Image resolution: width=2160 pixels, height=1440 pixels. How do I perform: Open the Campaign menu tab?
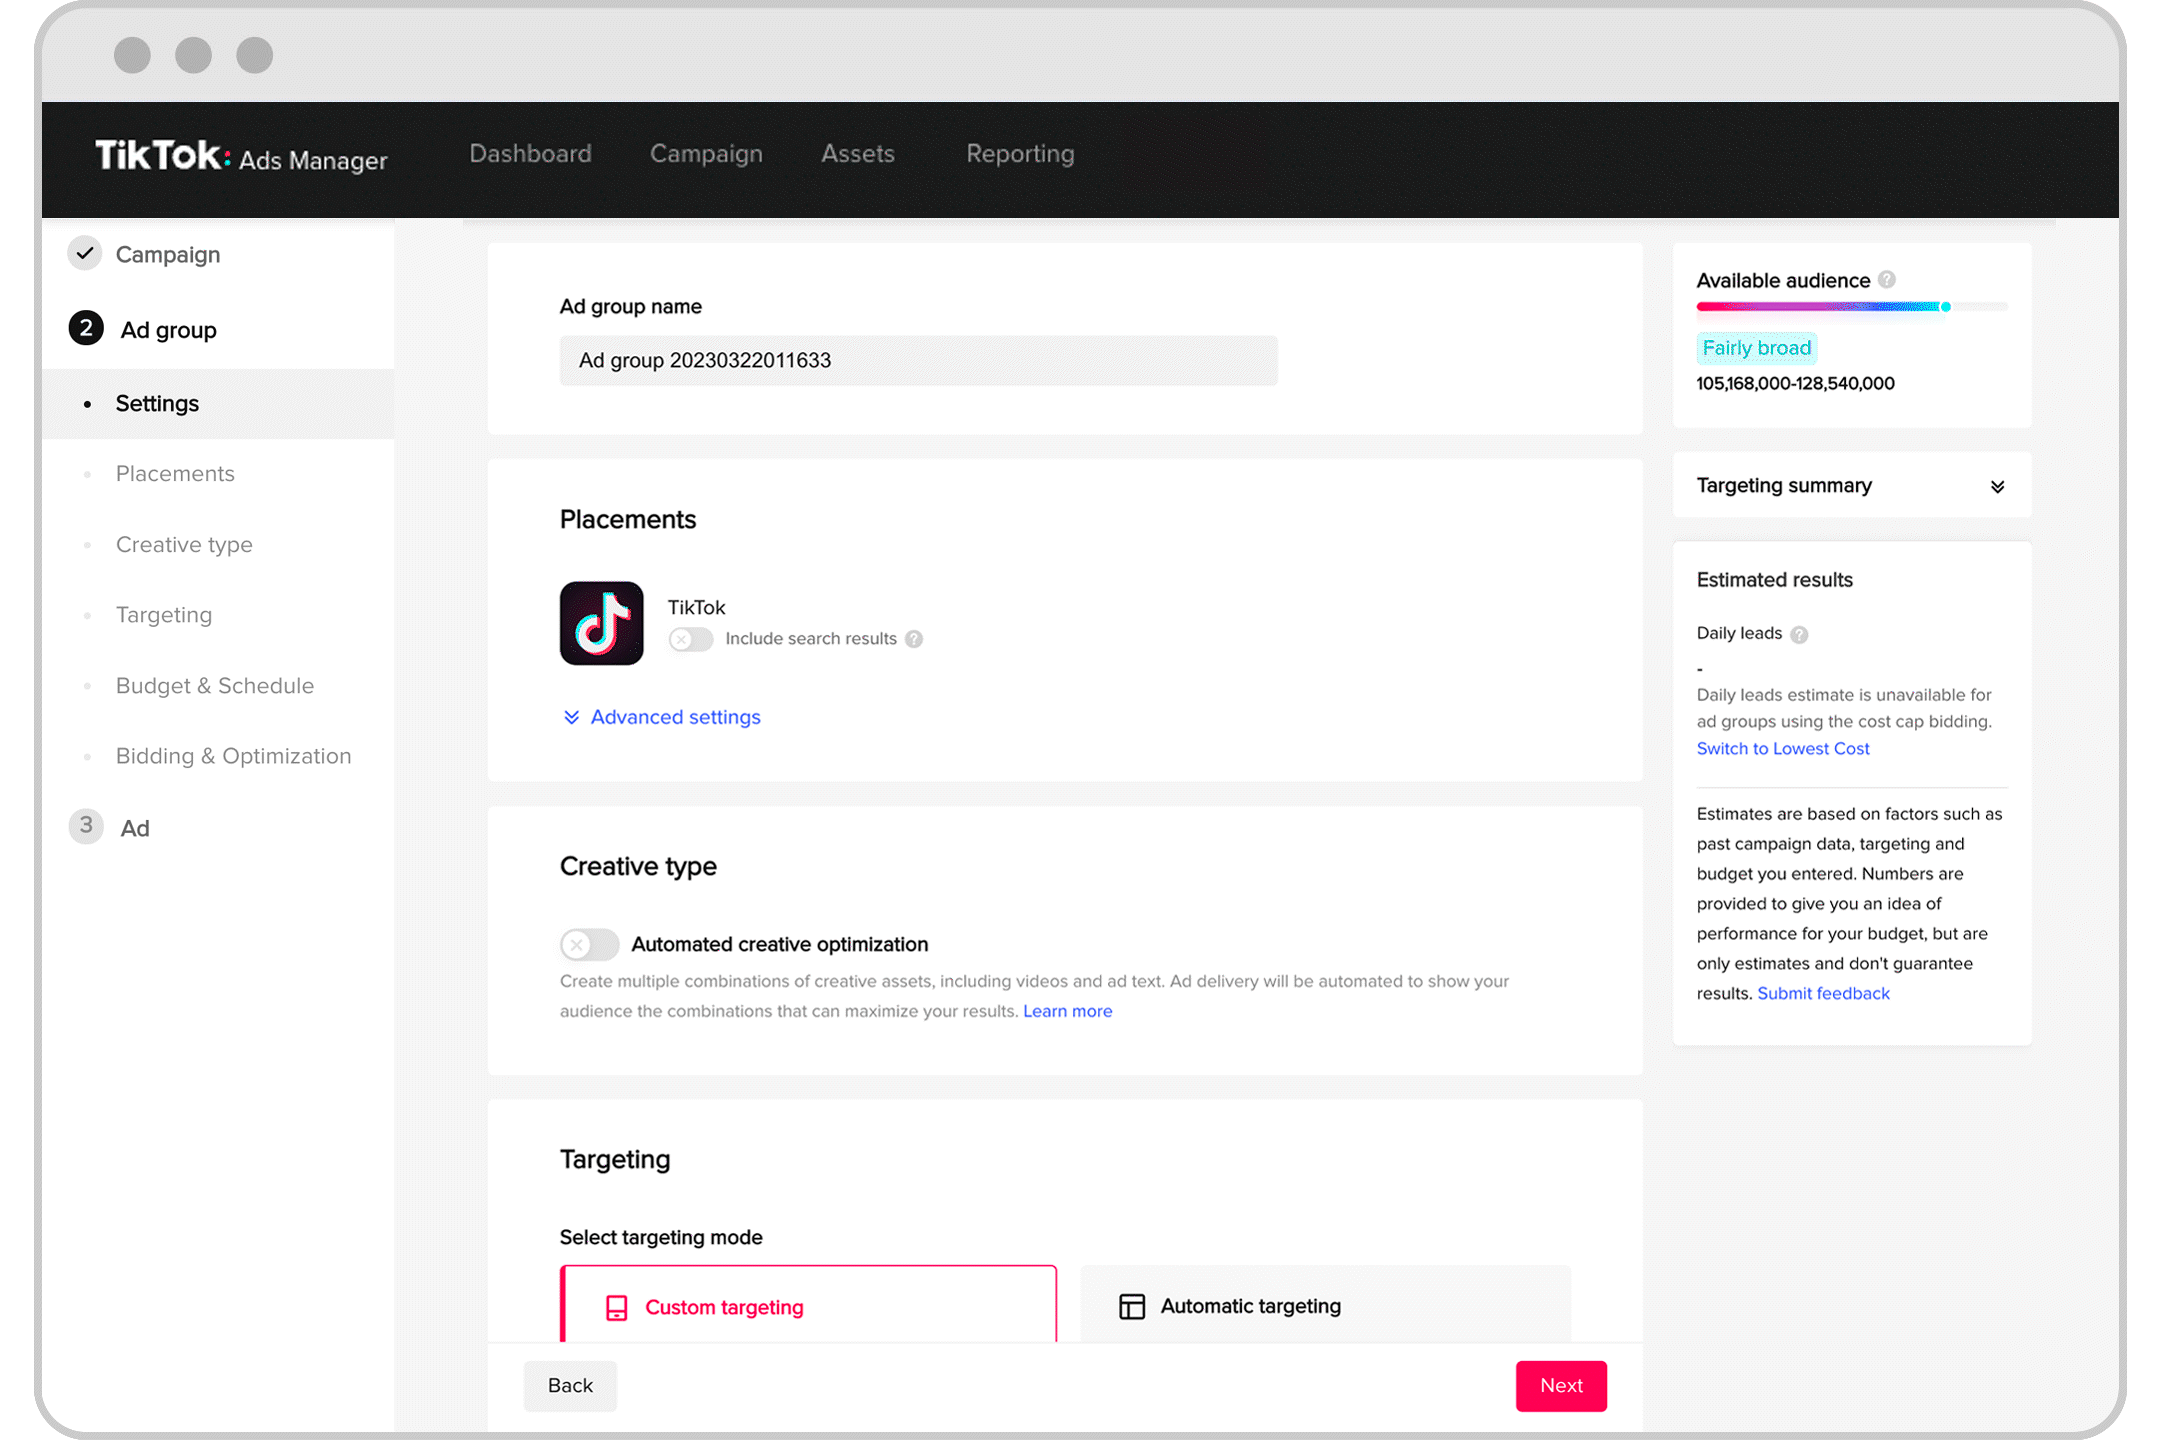click(x=704, y=154)
